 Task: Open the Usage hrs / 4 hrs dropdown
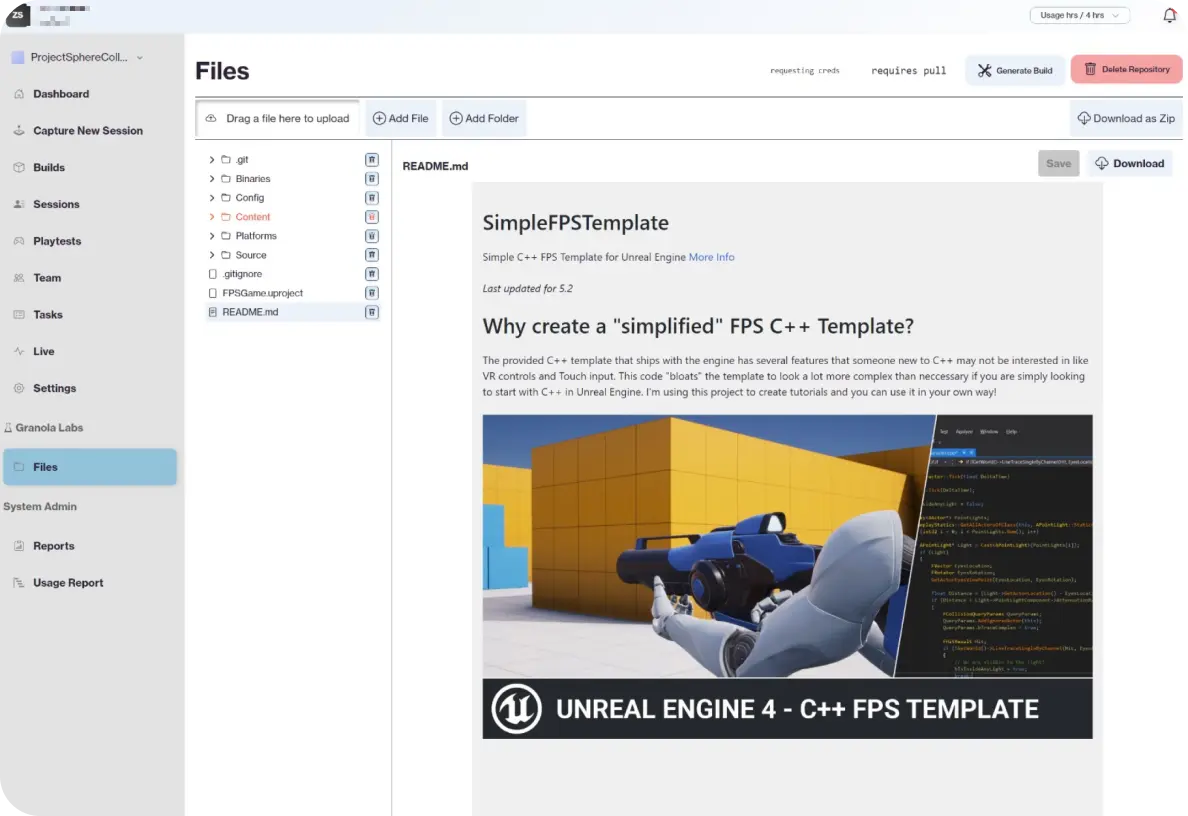click(x=1079, y=15)
